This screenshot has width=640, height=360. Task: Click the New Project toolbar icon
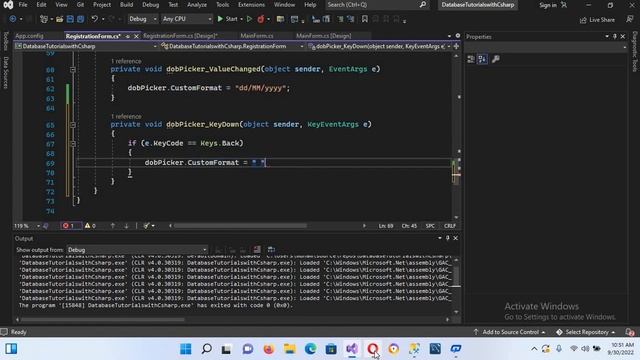tap(44, 19)
